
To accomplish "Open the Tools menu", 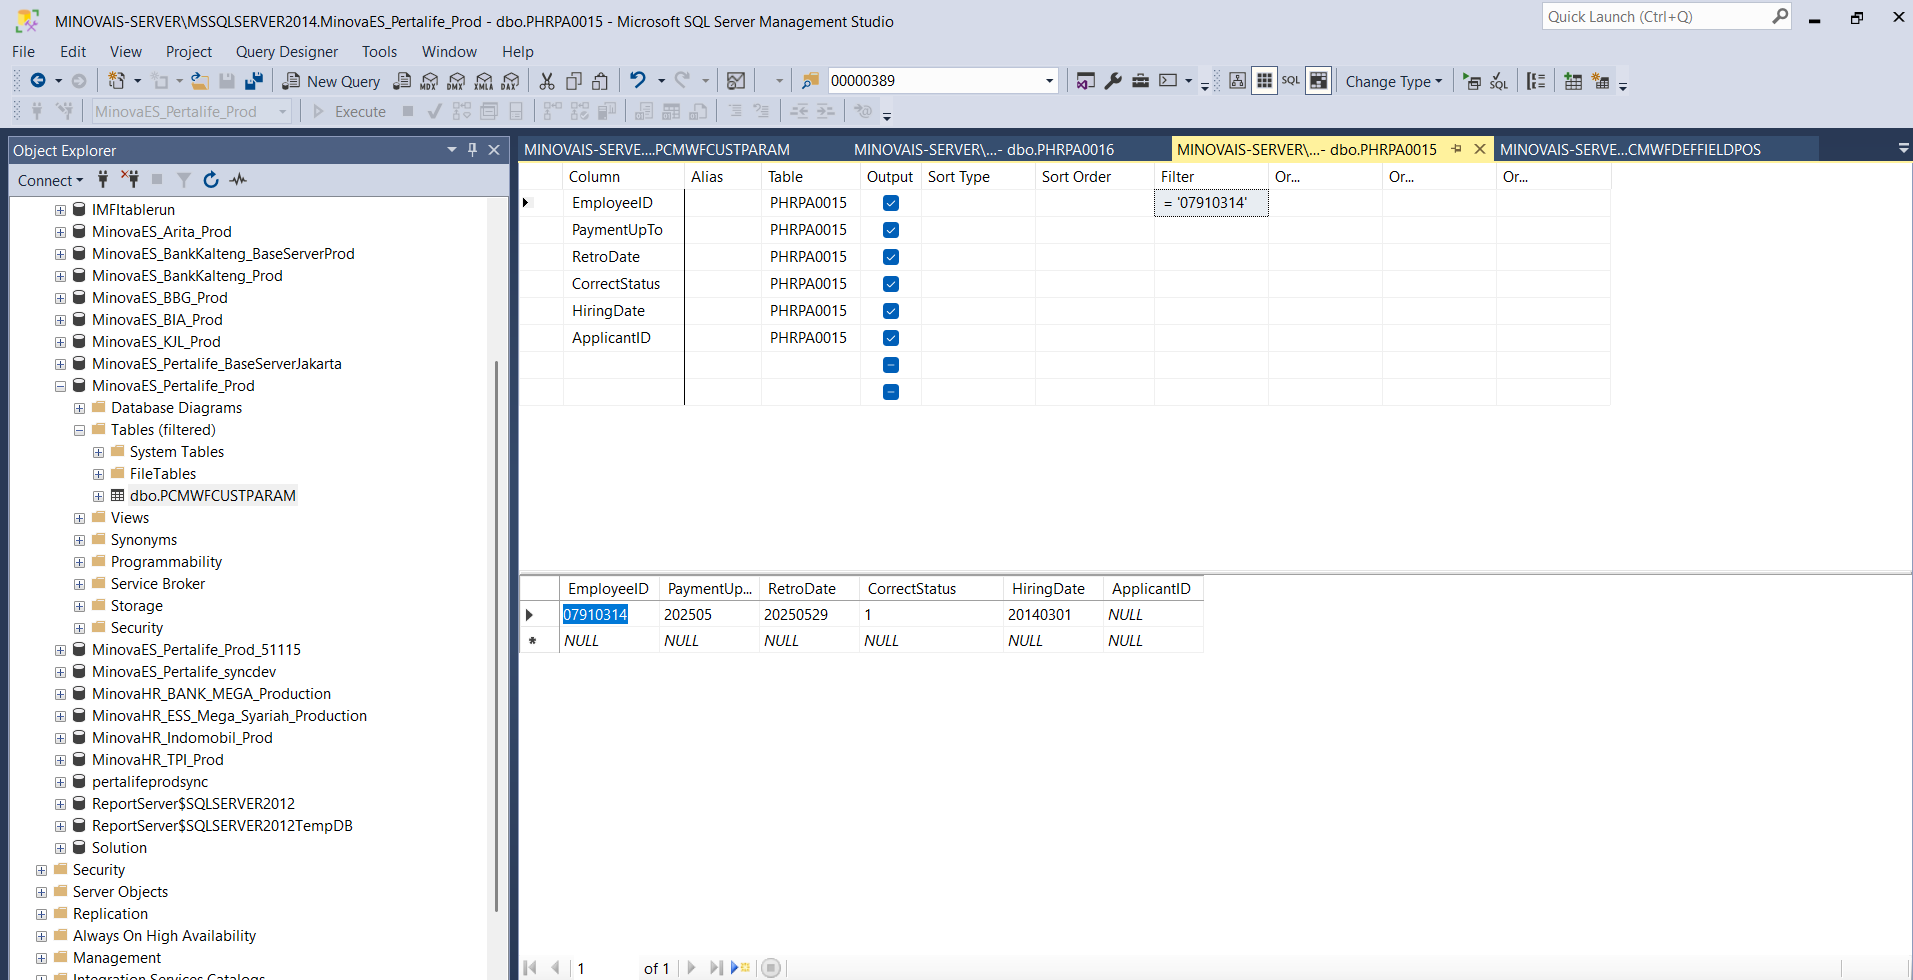I will click(x=379, y=52).
